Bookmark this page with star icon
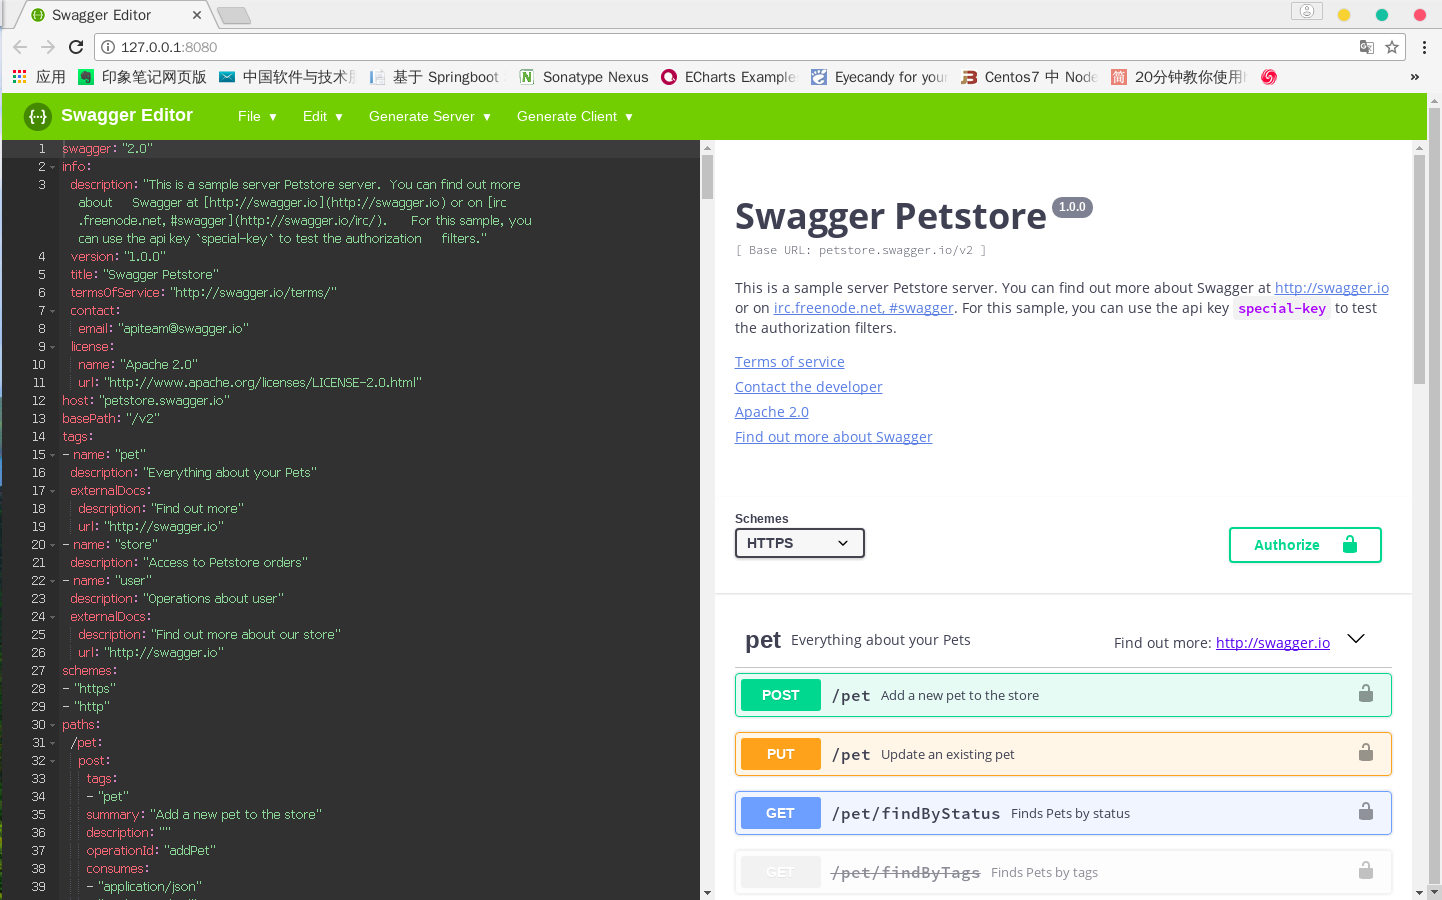1442x900 pixels. click(1391, 47)
